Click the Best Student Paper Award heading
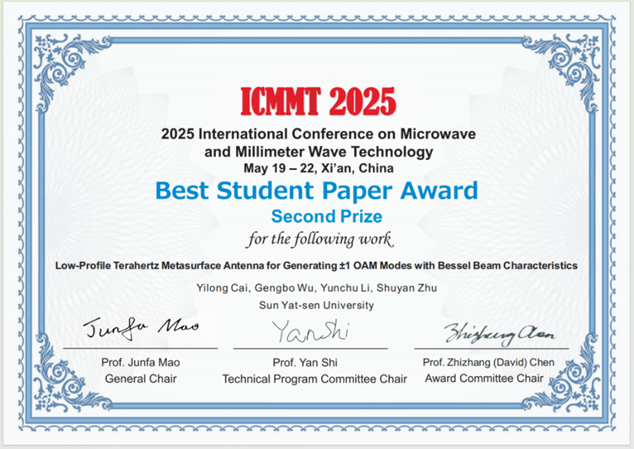Image resolution: width=634 pixels, height=449 pixels. tap(317, 190)
